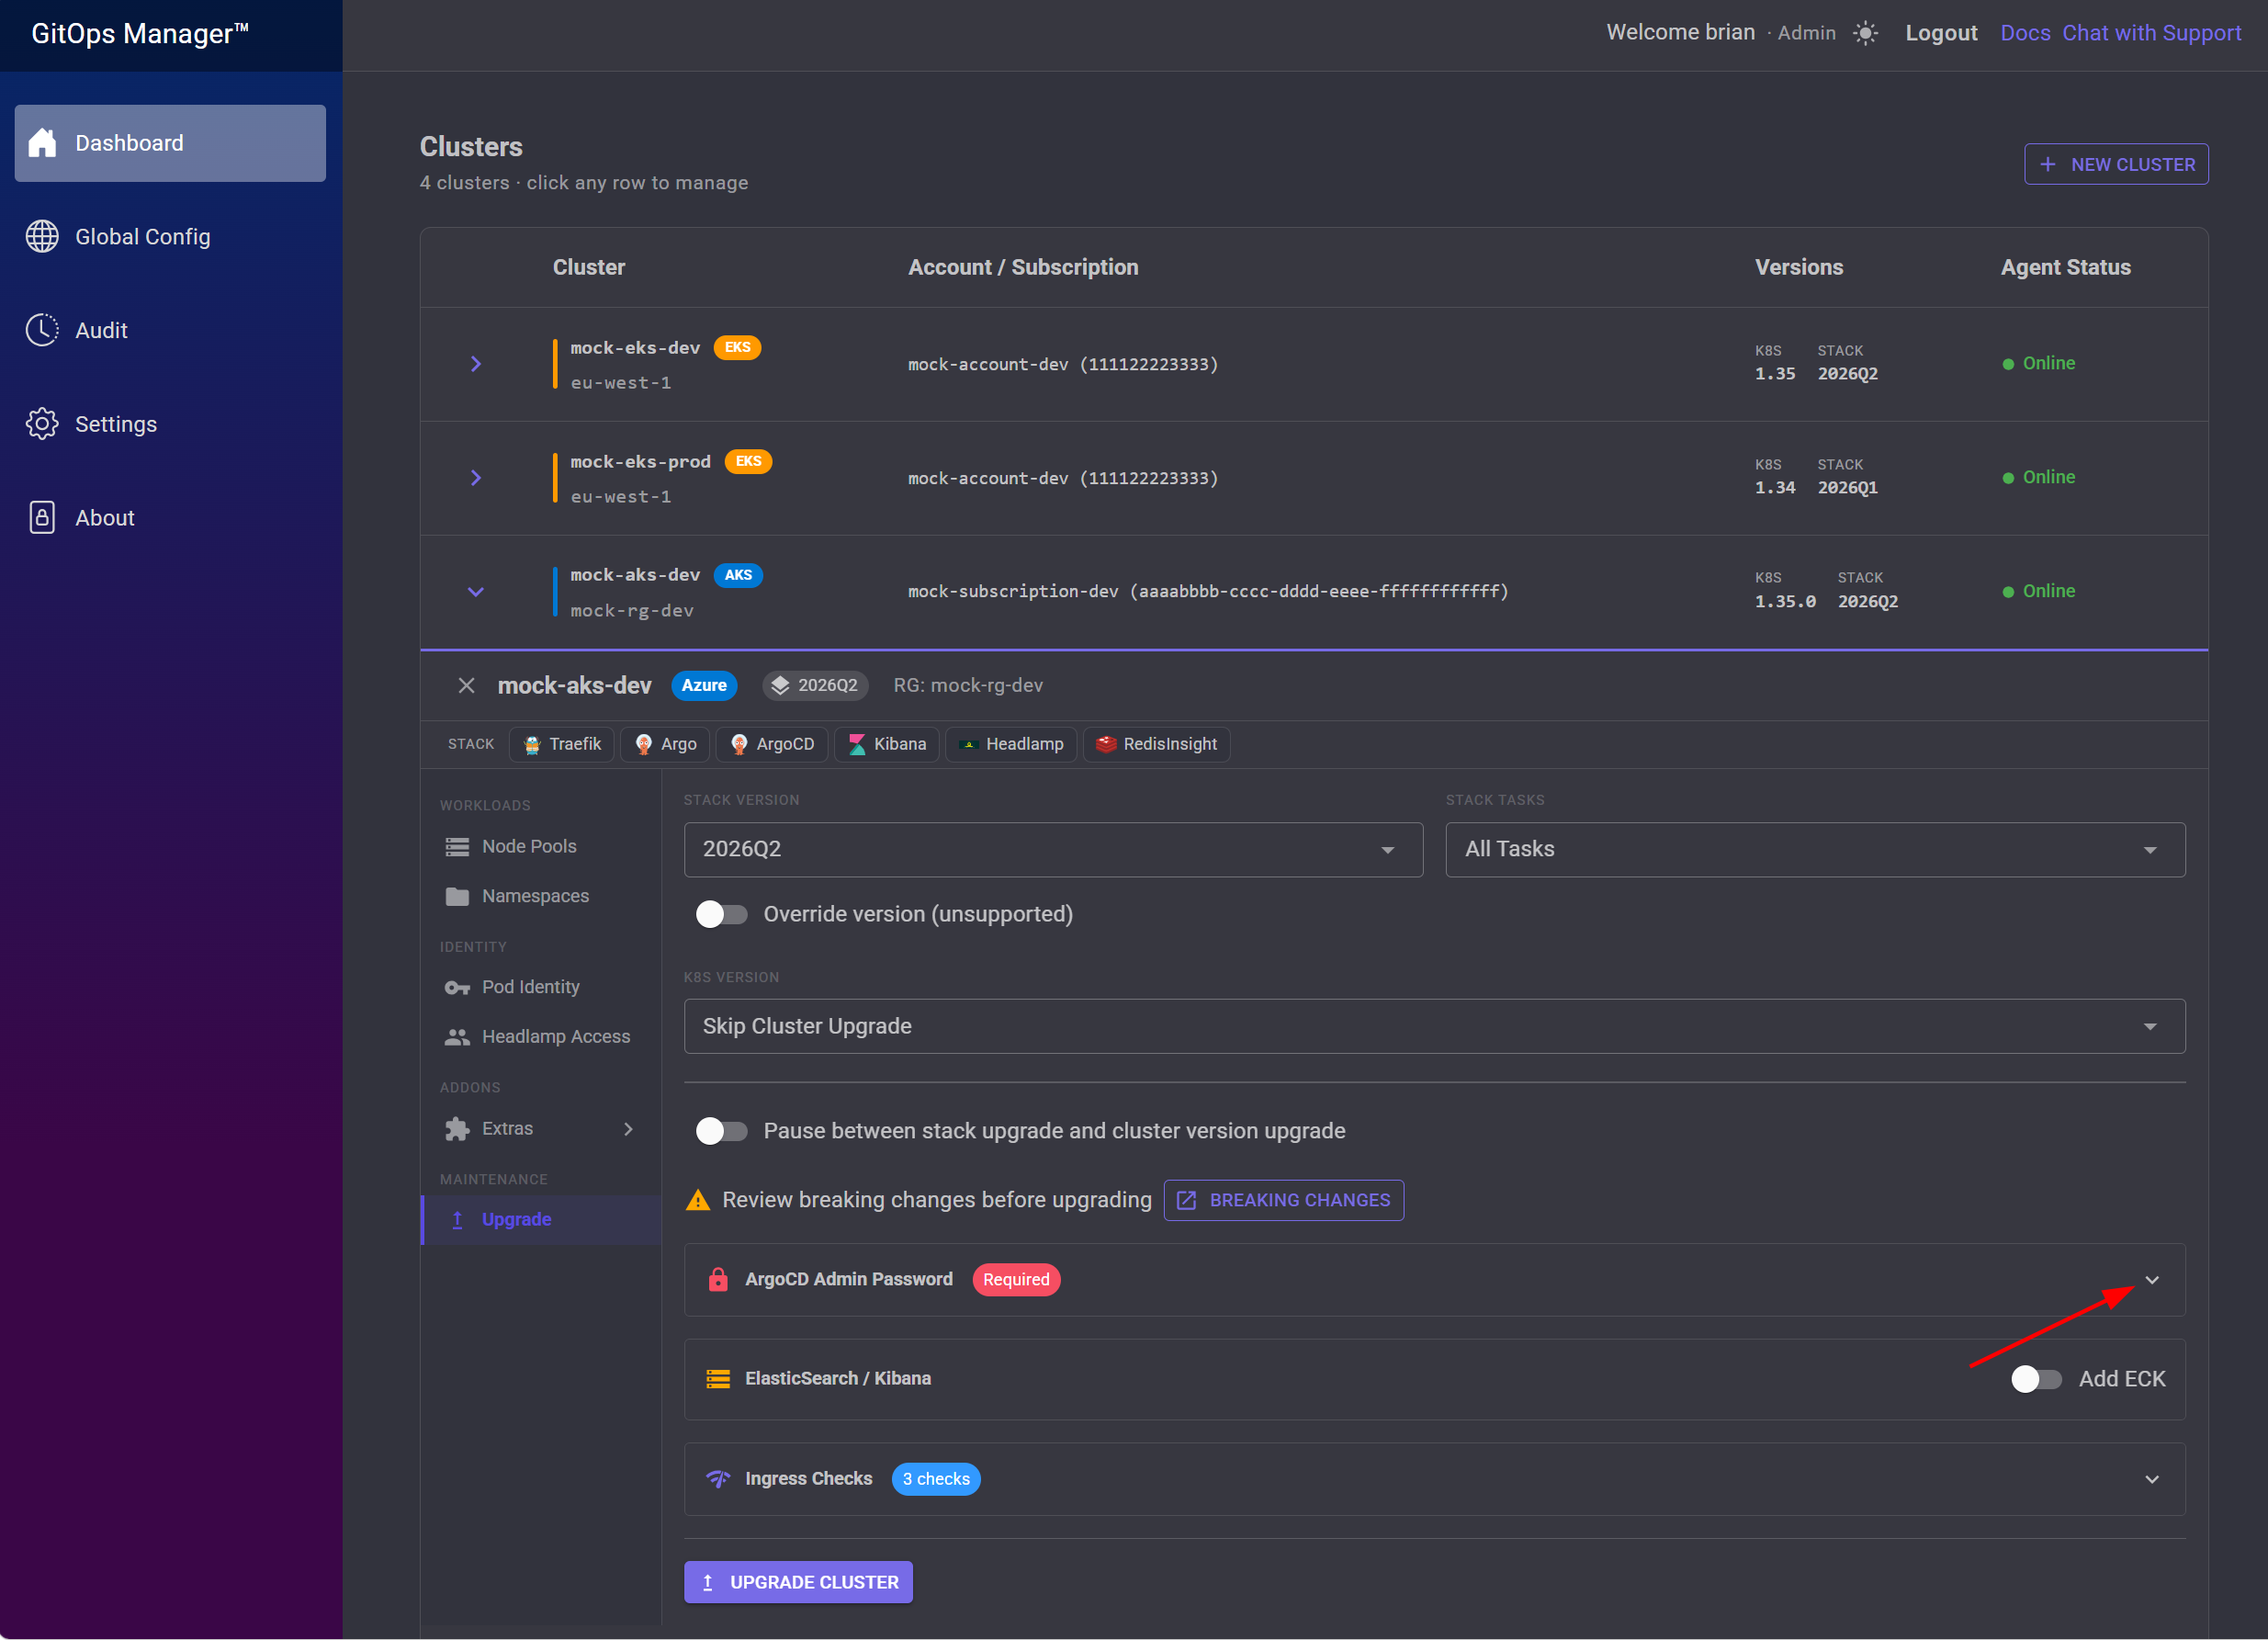
Task: Open the K8s Version Skip Cluster Upgrade dropdown
Action: (x=1434, y=1026)
